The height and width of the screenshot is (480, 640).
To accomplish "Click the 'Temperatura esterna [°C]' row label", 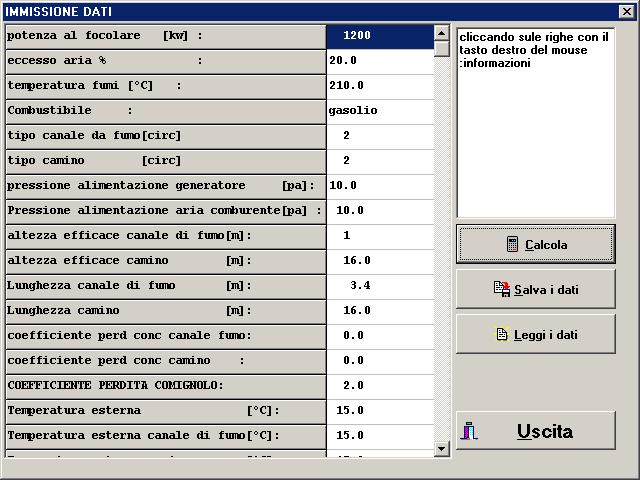I will point(166,411).
